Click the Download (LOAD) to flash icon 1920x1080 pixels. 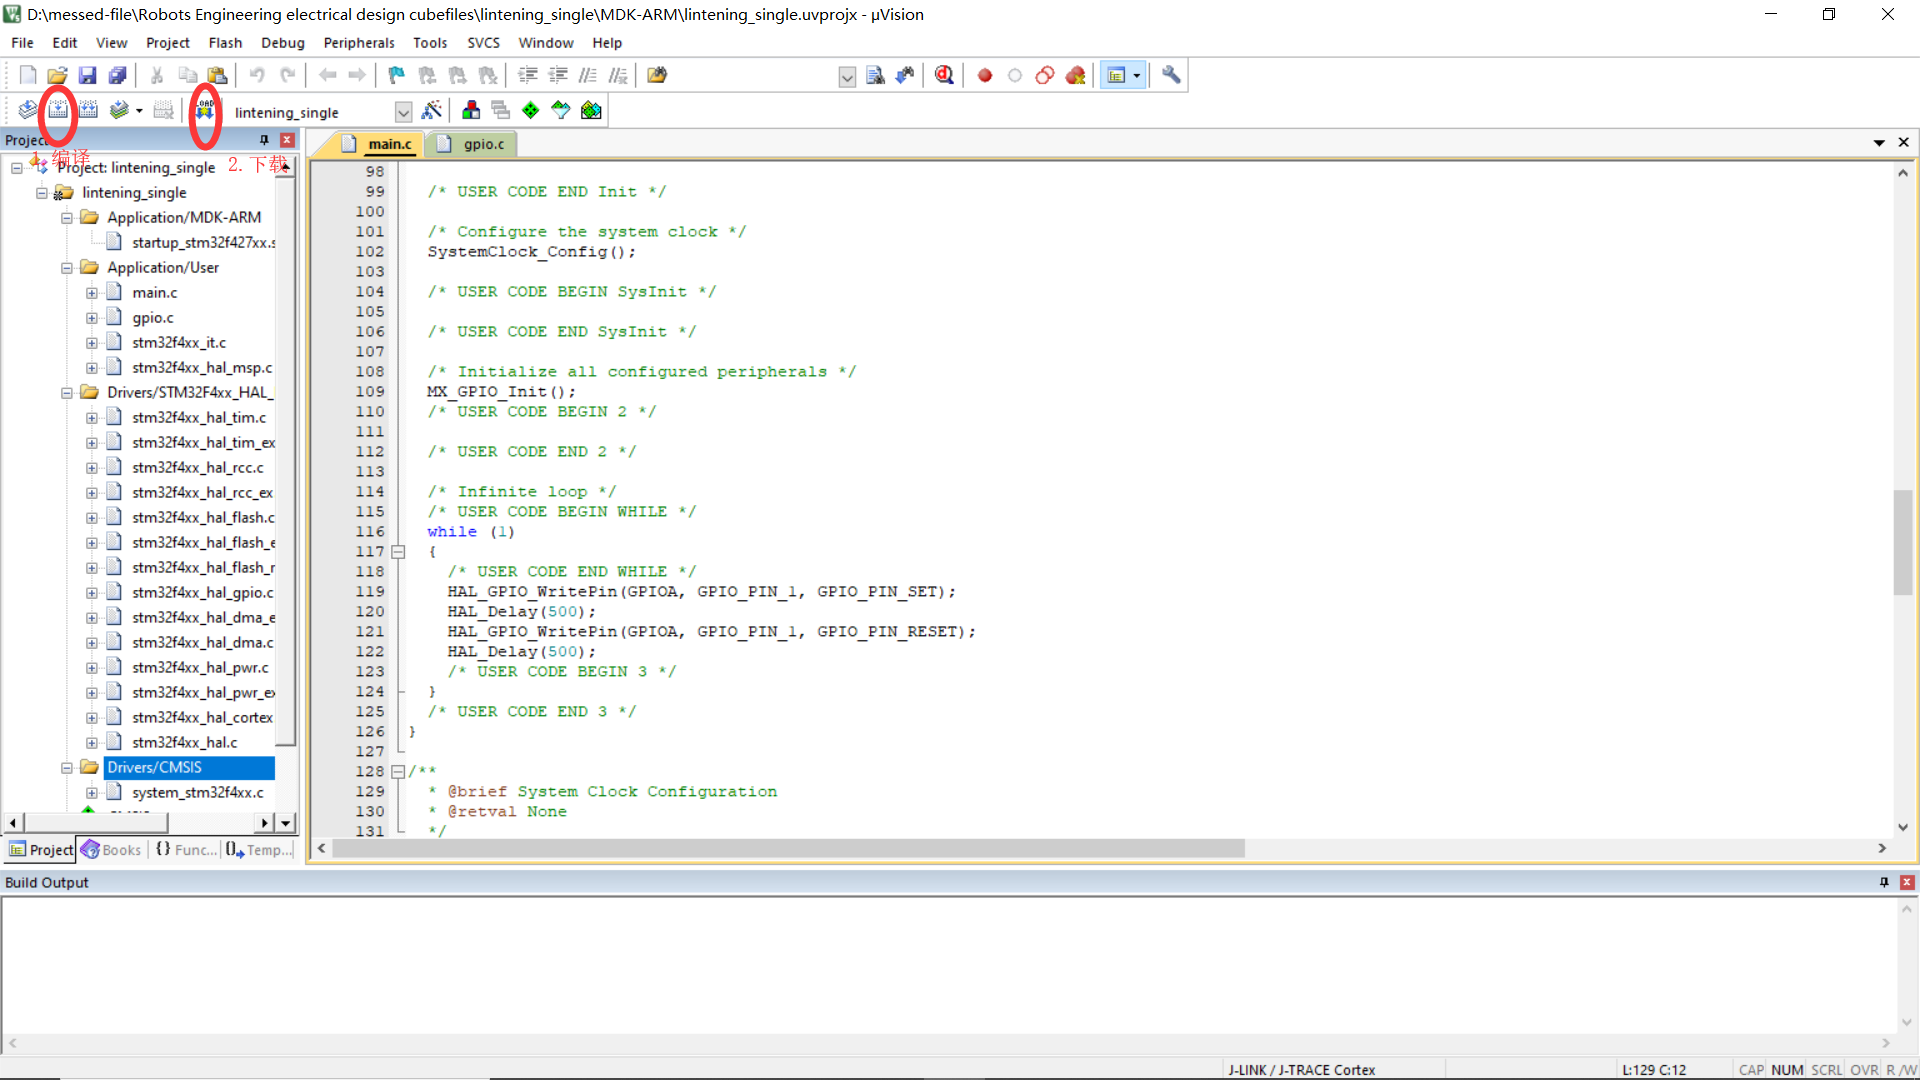pyautogui.click(x=205, y=110)
